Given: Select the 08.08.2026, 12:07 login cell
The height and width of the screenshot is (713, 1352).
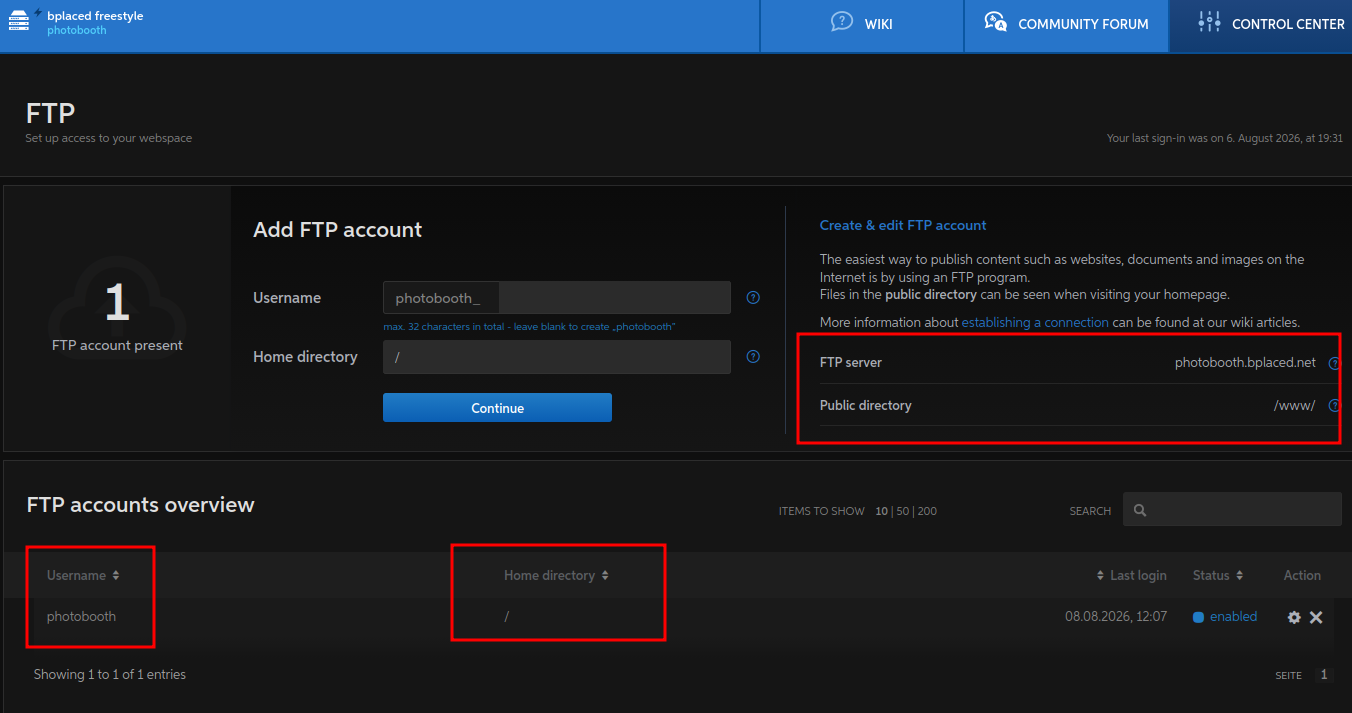Looking at the screenshot, I should click(x=1116, y=616).
